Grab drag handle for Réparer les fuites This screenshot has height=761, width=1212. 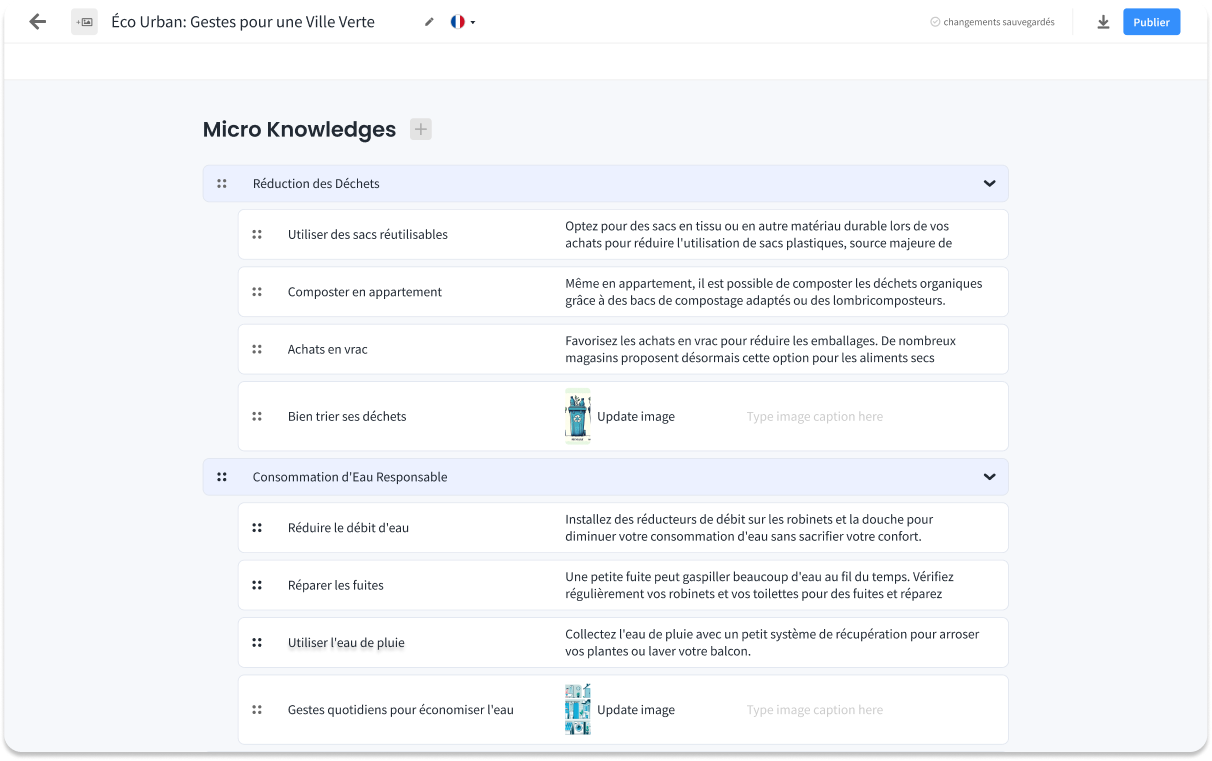257,585
